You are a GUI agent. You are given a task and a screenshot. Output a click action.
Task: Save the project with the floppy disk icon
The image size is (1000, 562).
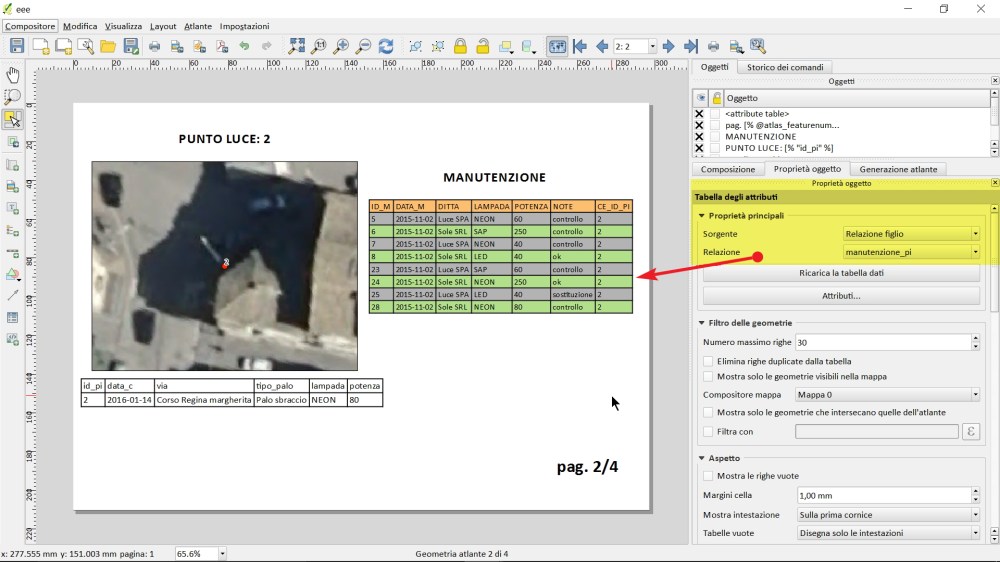(17, 46)
